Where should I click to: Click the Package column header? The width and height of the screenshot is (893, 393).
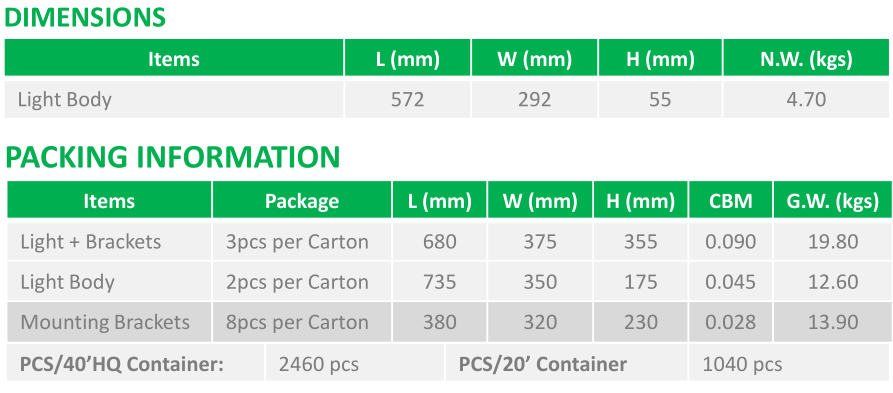pyautogui.click(x=302, y=200)
